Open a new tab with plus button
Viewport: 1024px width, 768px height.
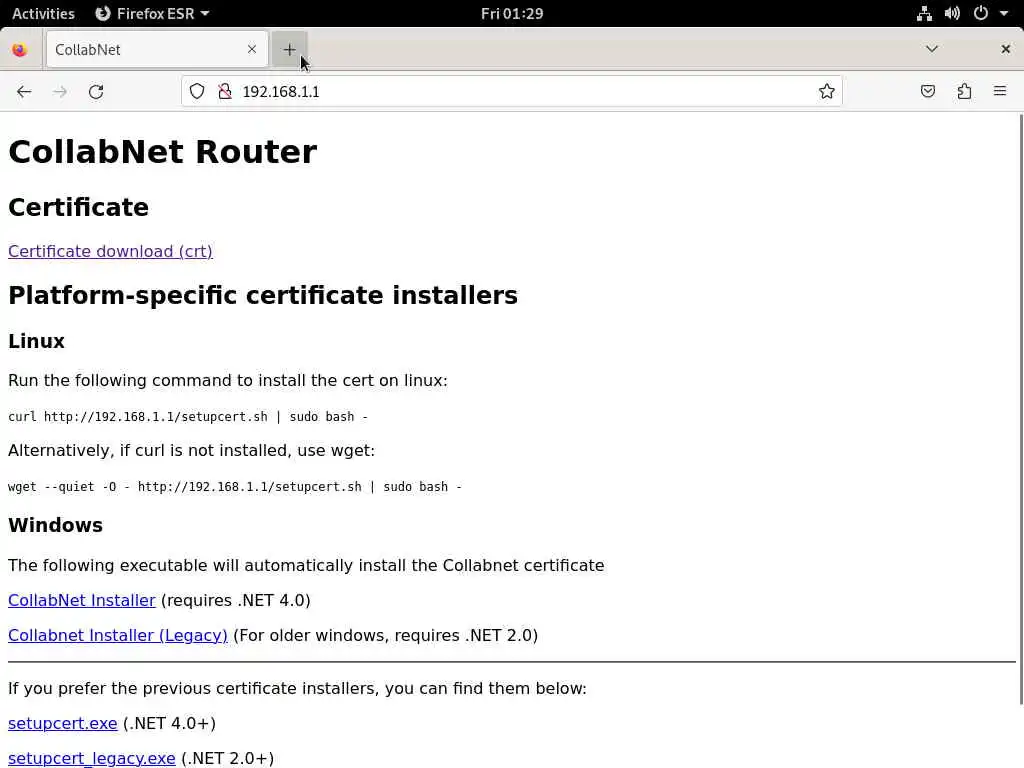289,50
